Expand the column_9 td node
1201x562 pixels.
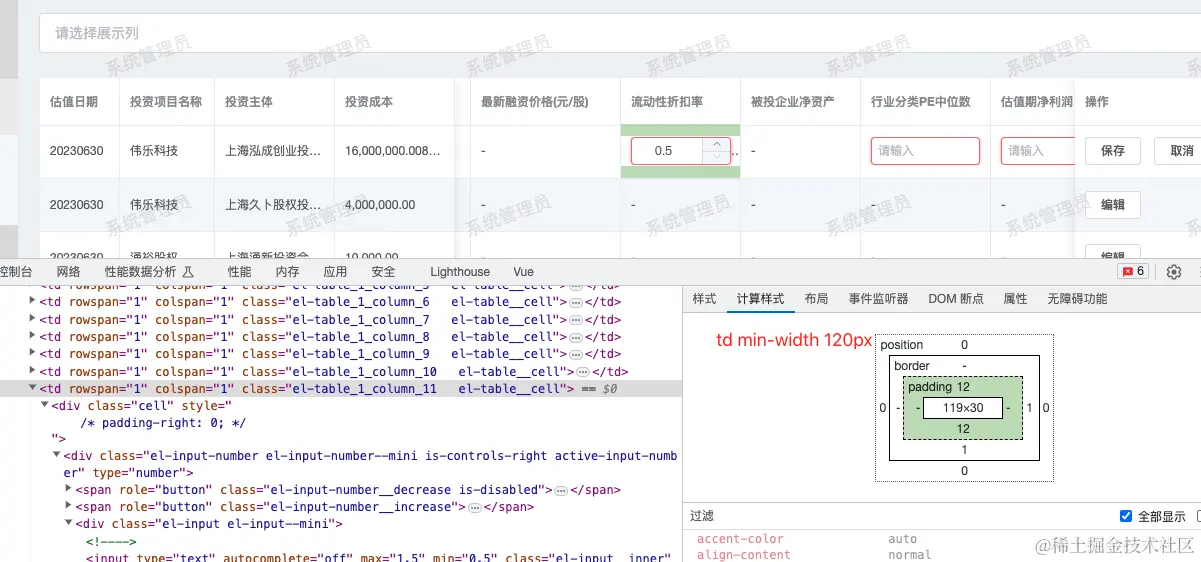pos(33,354)
